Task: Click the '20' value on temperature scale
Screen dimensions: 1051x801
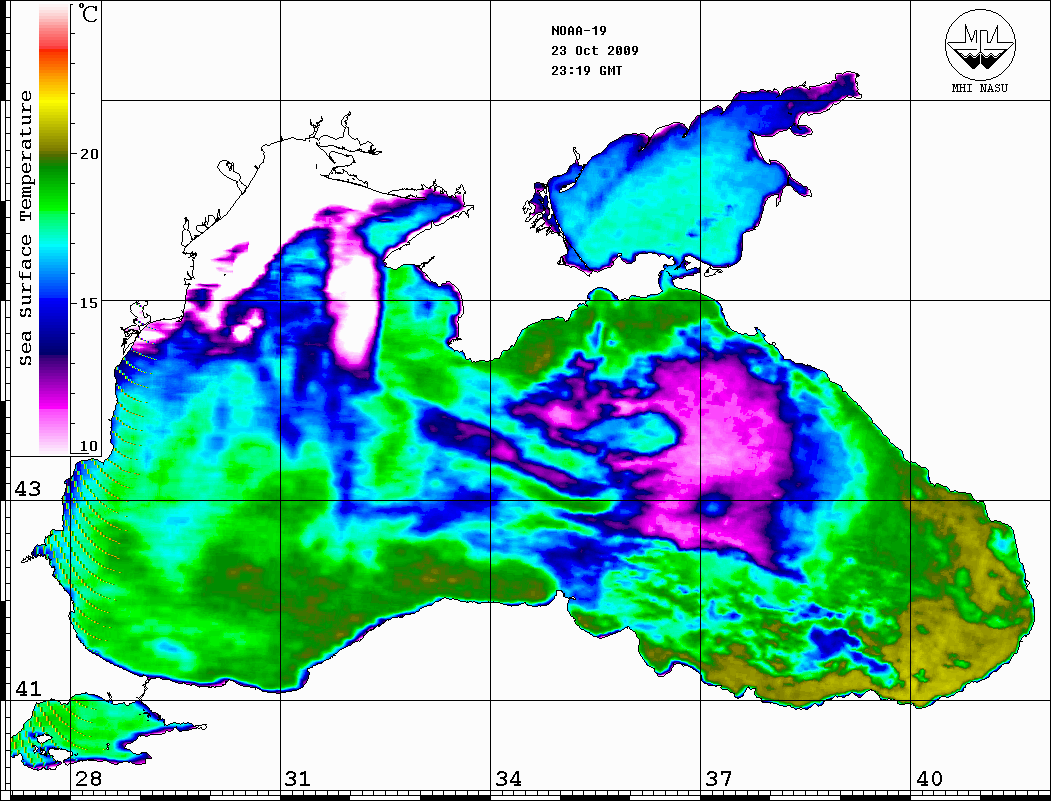Action: point(89,154)
